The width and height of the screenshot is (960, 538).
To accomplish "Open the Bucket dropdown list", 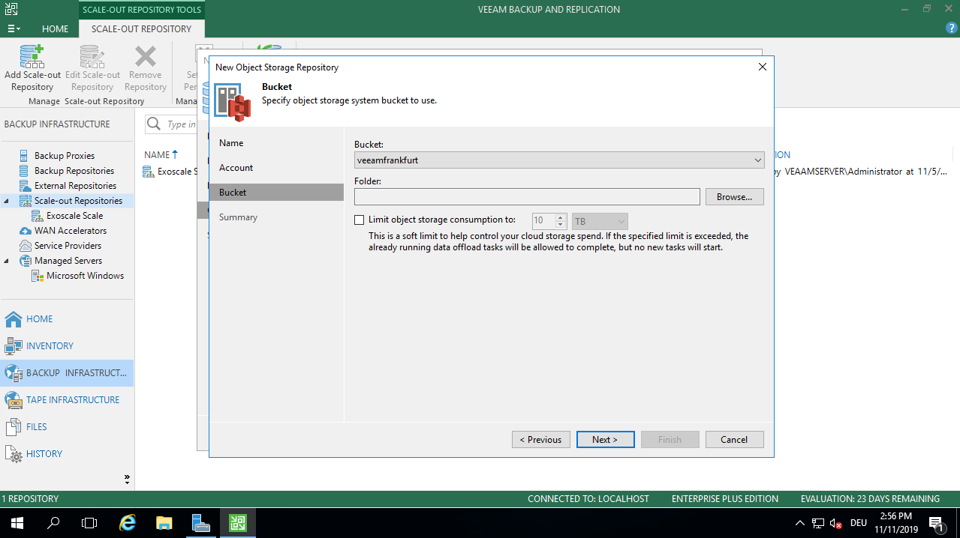I will click(758, 160).
